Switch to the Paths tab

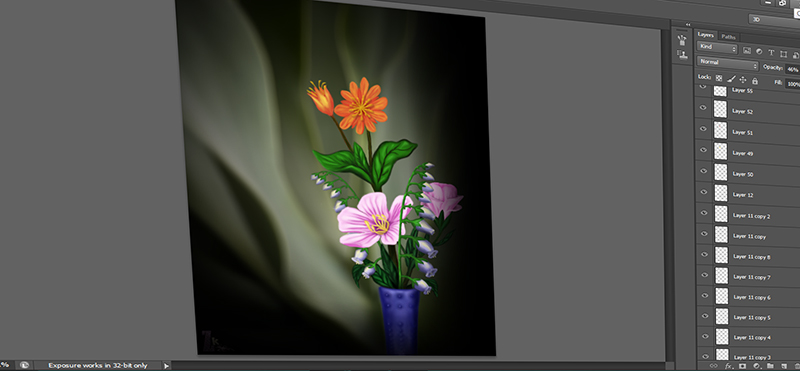tap(729, 37)
